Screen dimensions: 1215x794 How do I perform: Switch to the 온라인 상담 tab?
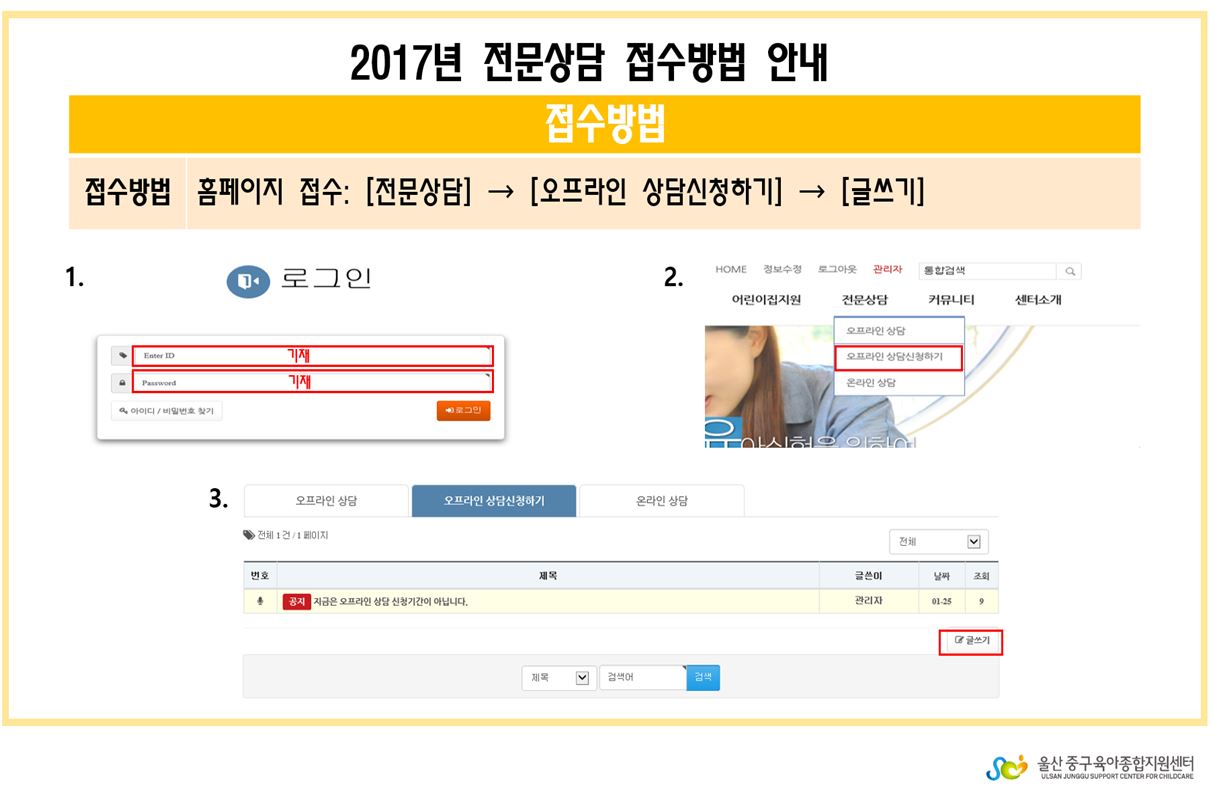pos(661,501)
